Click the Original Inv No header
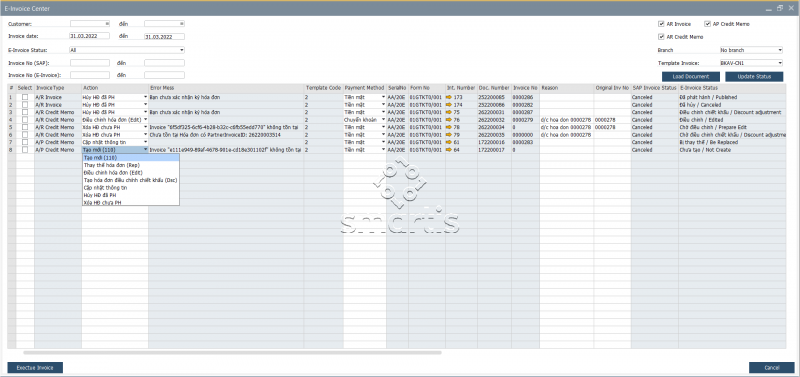800x377 pixels. (612, 88)
